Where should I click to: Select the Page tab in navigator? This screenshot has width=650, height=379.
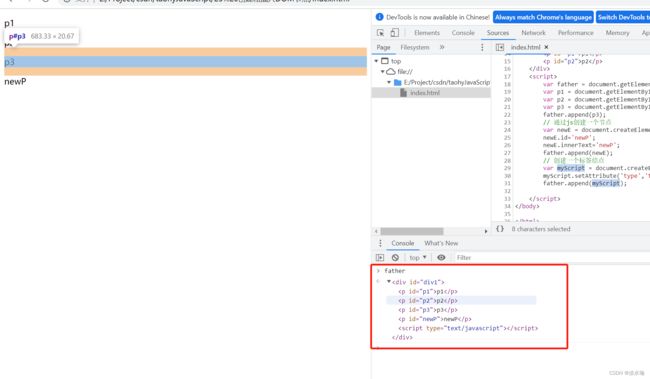click(383, 48)
